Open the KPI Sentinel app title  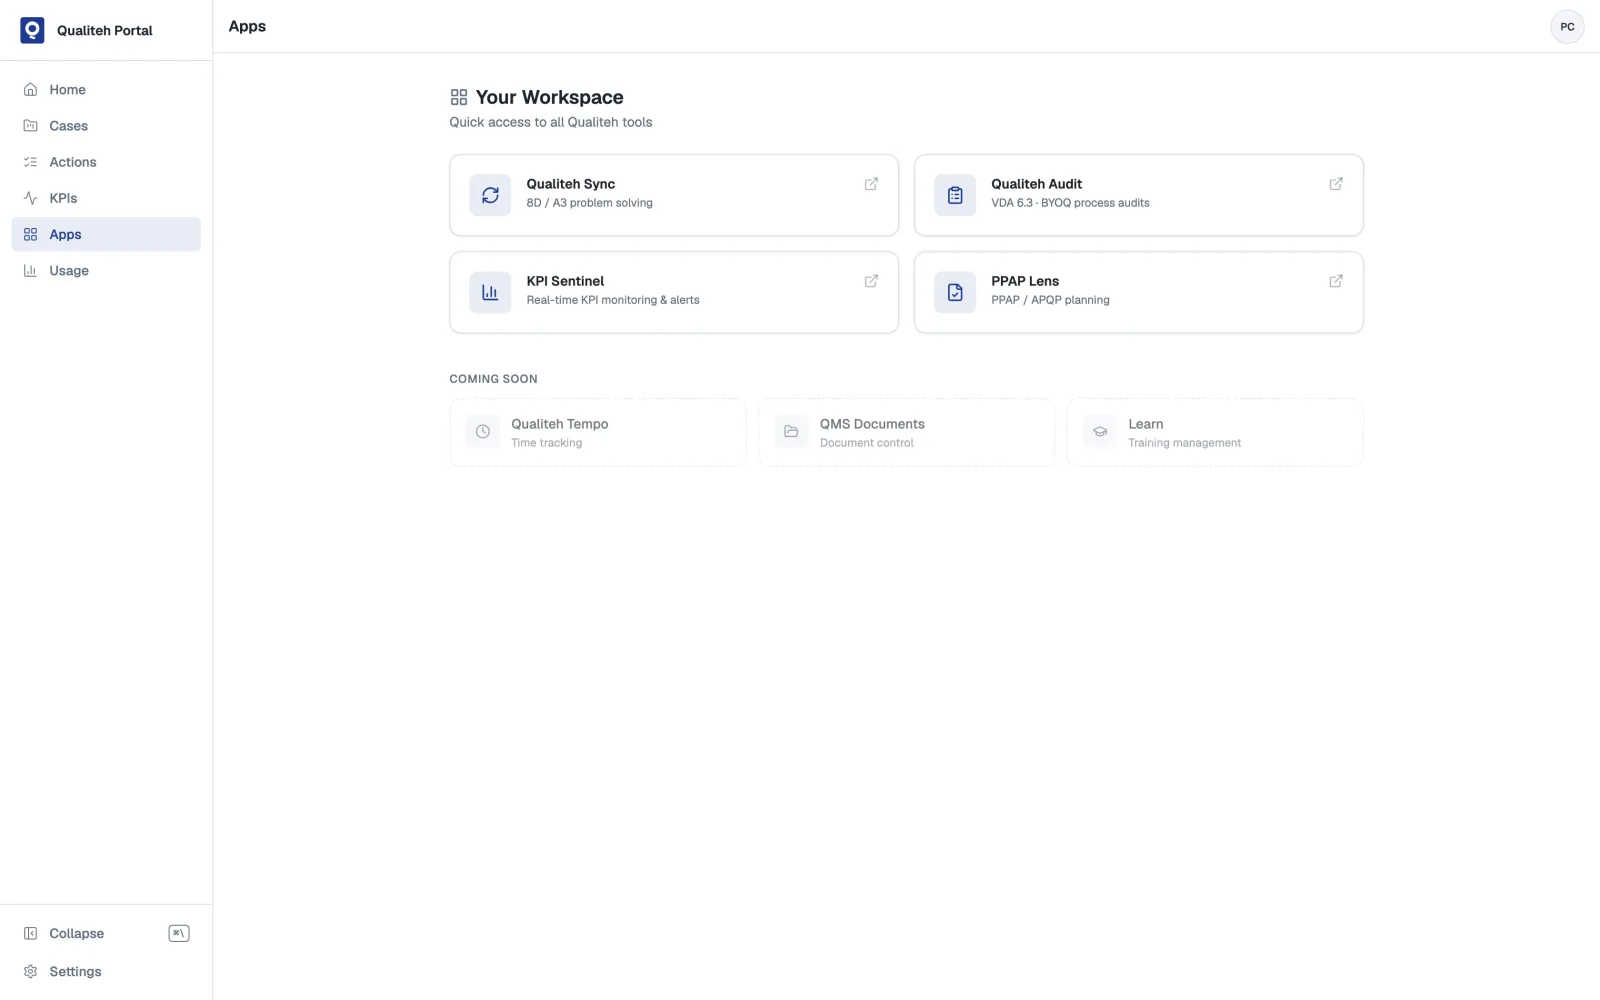click(565, 281)
